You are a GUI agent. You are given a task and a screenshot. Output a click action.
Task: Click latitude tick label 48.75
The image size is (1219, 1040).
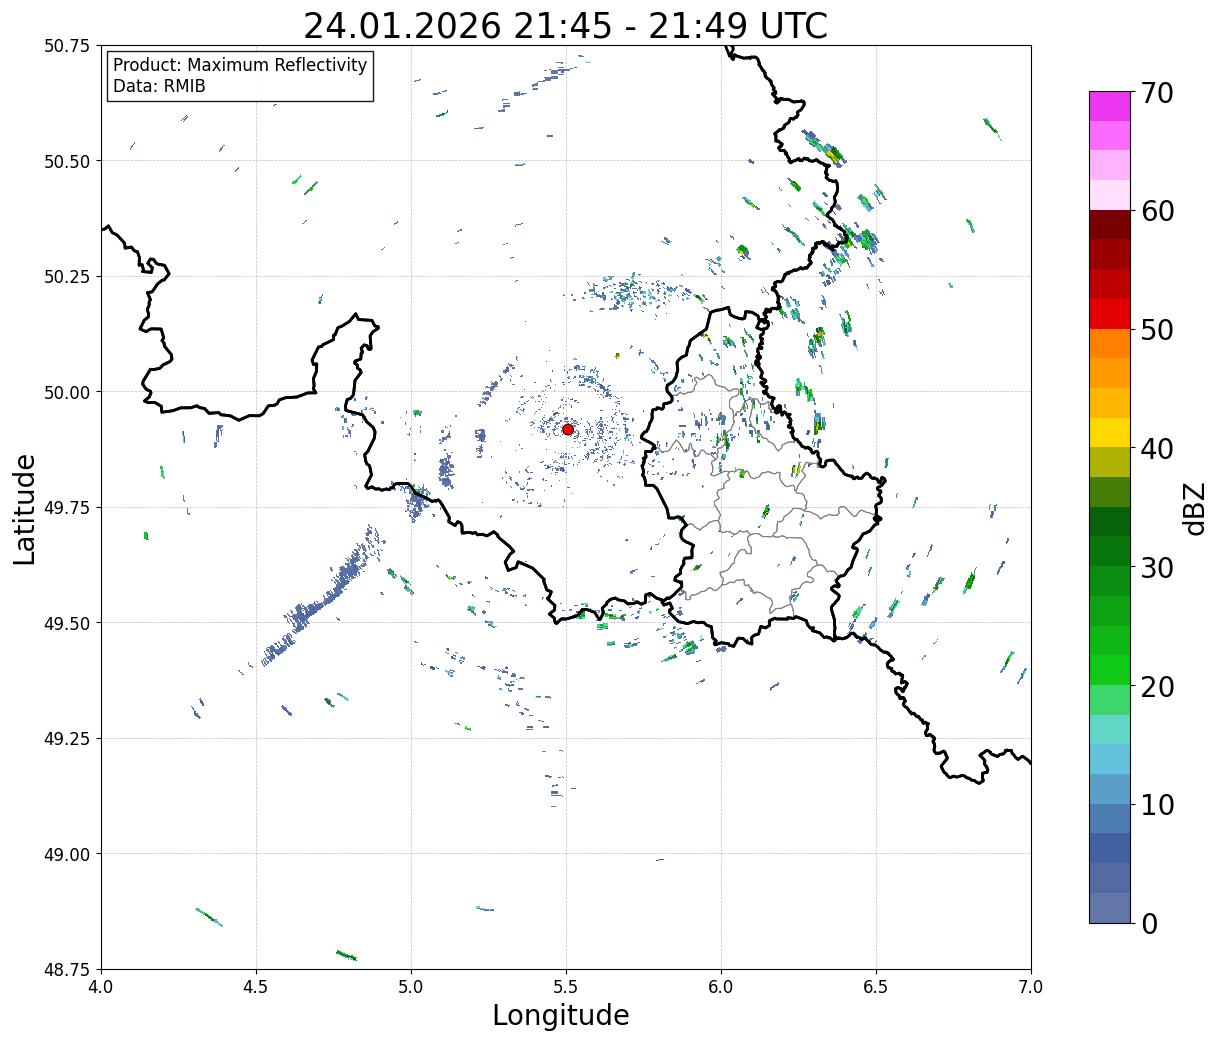point(67,970)
